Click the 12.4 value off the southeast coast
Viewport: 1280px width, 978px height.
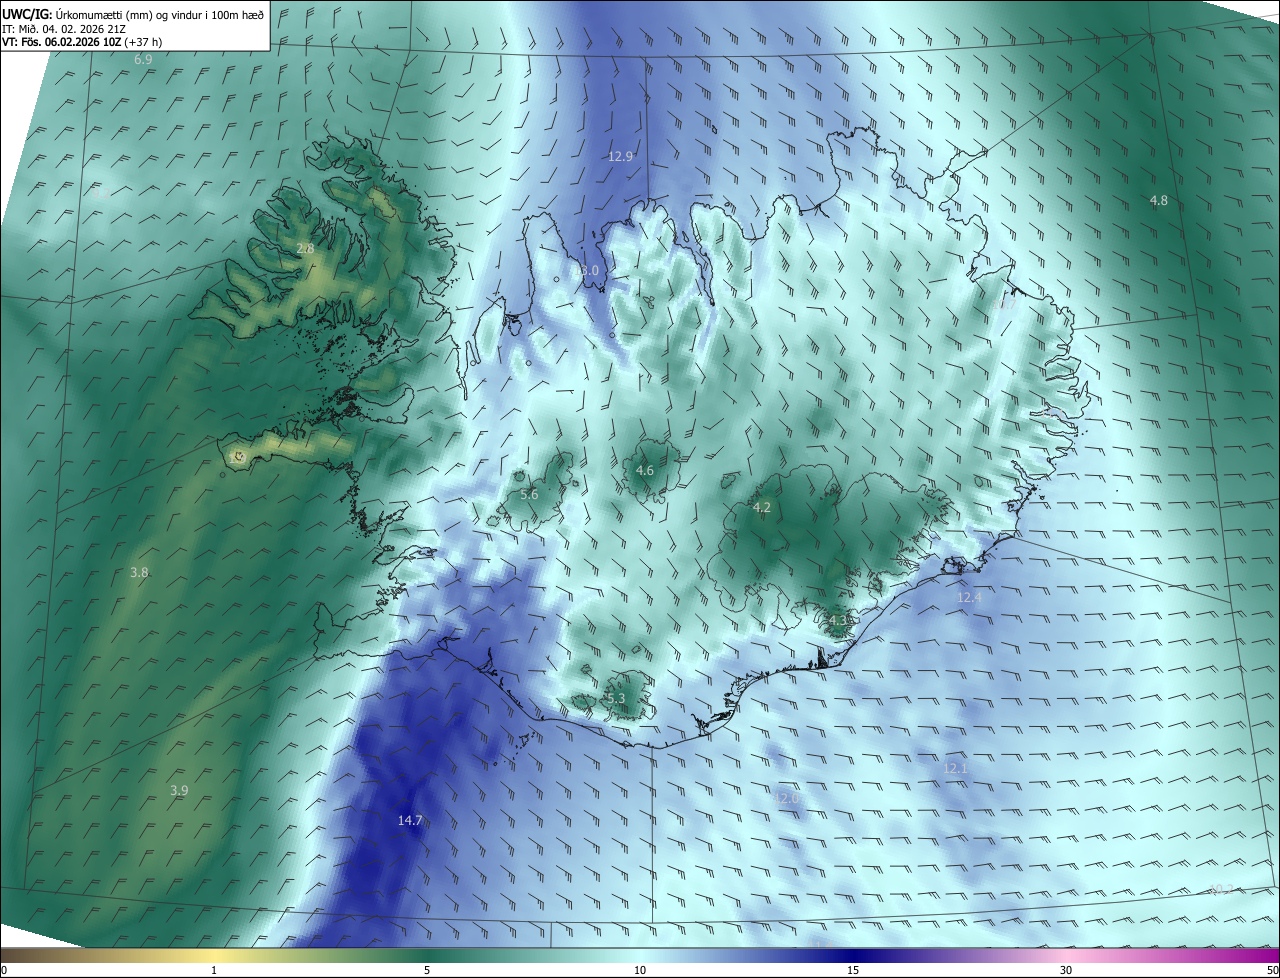tap(969, 597)
